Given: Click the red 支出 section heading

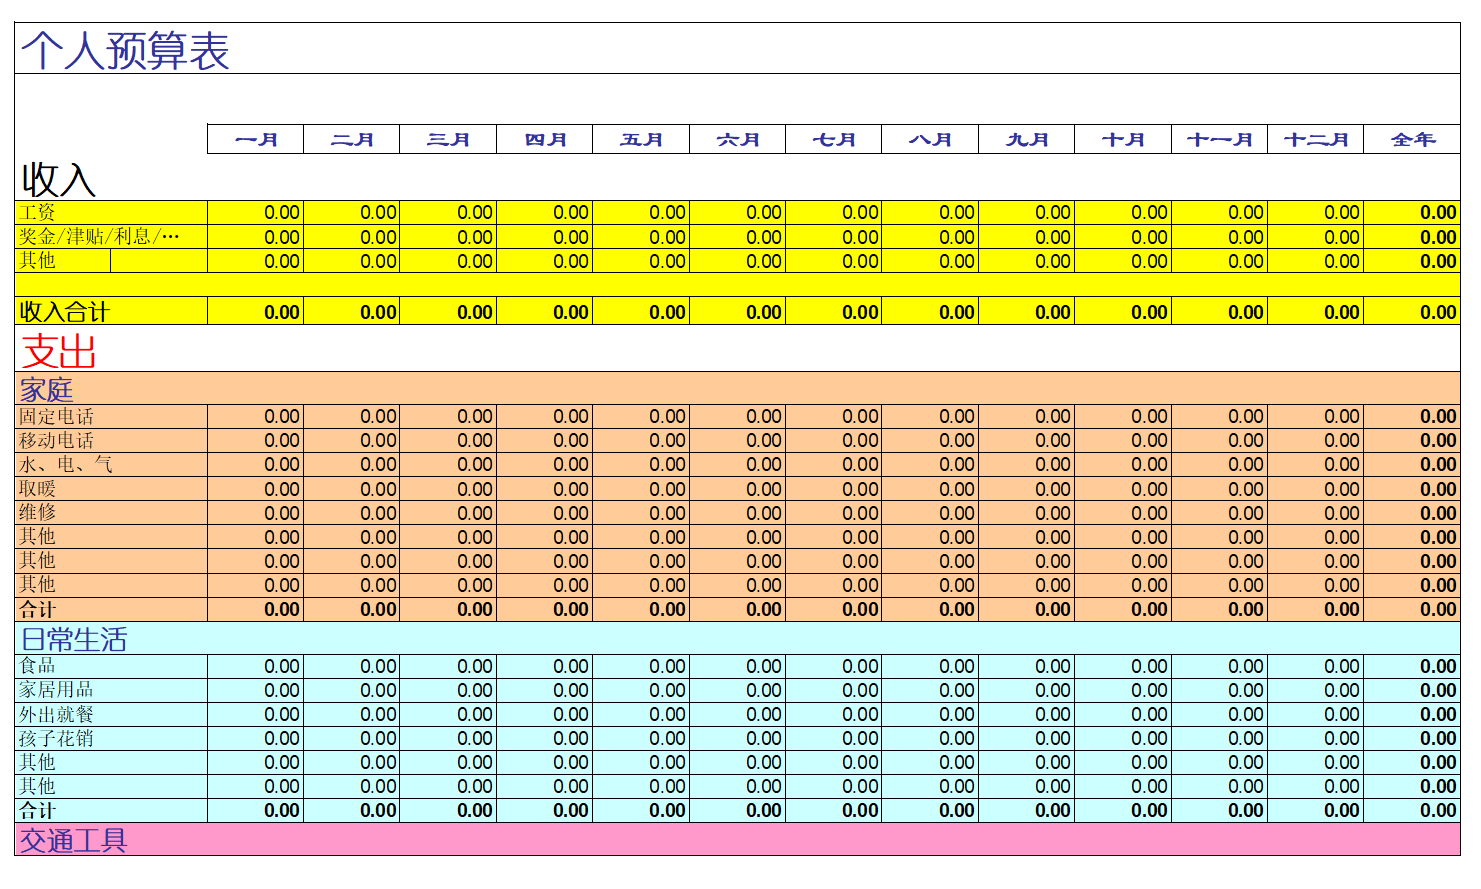Looking at the screenshot, I should tap(59, 352).
